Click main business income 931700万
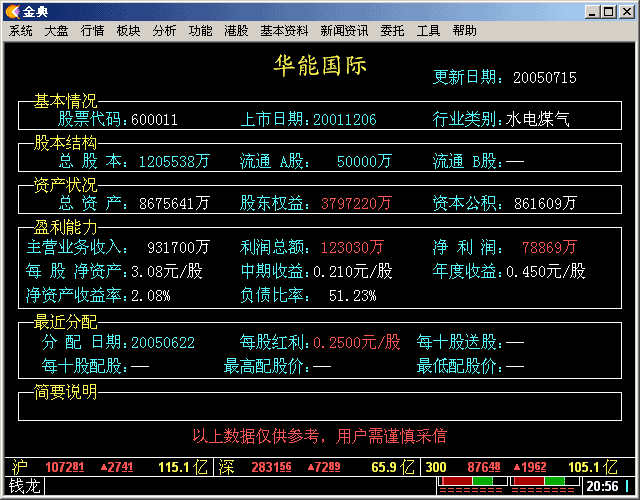The image size is (640, 500). tap(178, 247)
